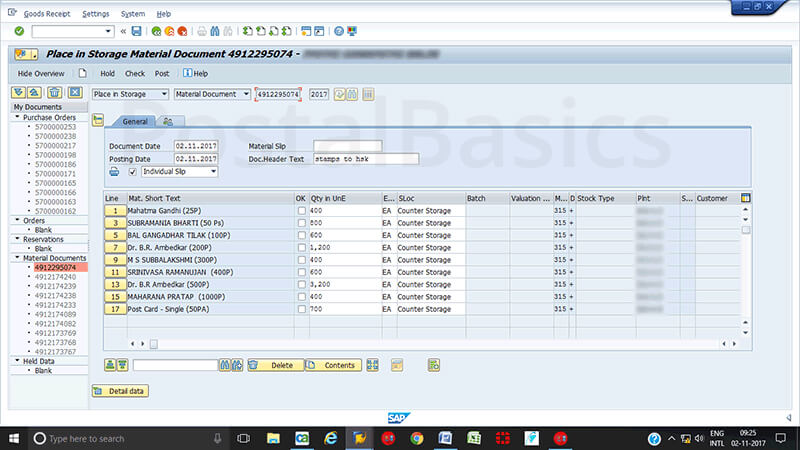Viewport: 800px width, 450px height.
Task: Check the OK box for Mahatma Gandhi (25P)
Action: pyautogui.click(x=301, y=211)
